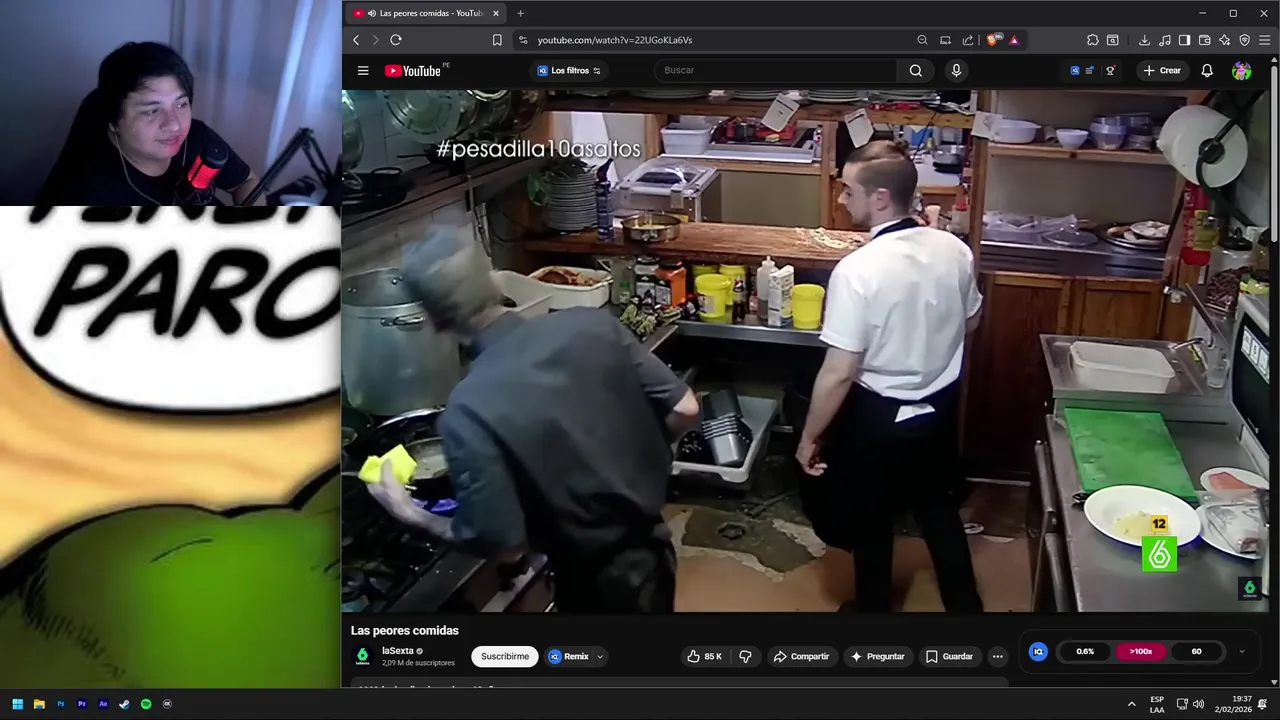Go back in browser history

[x=356, y=40]
